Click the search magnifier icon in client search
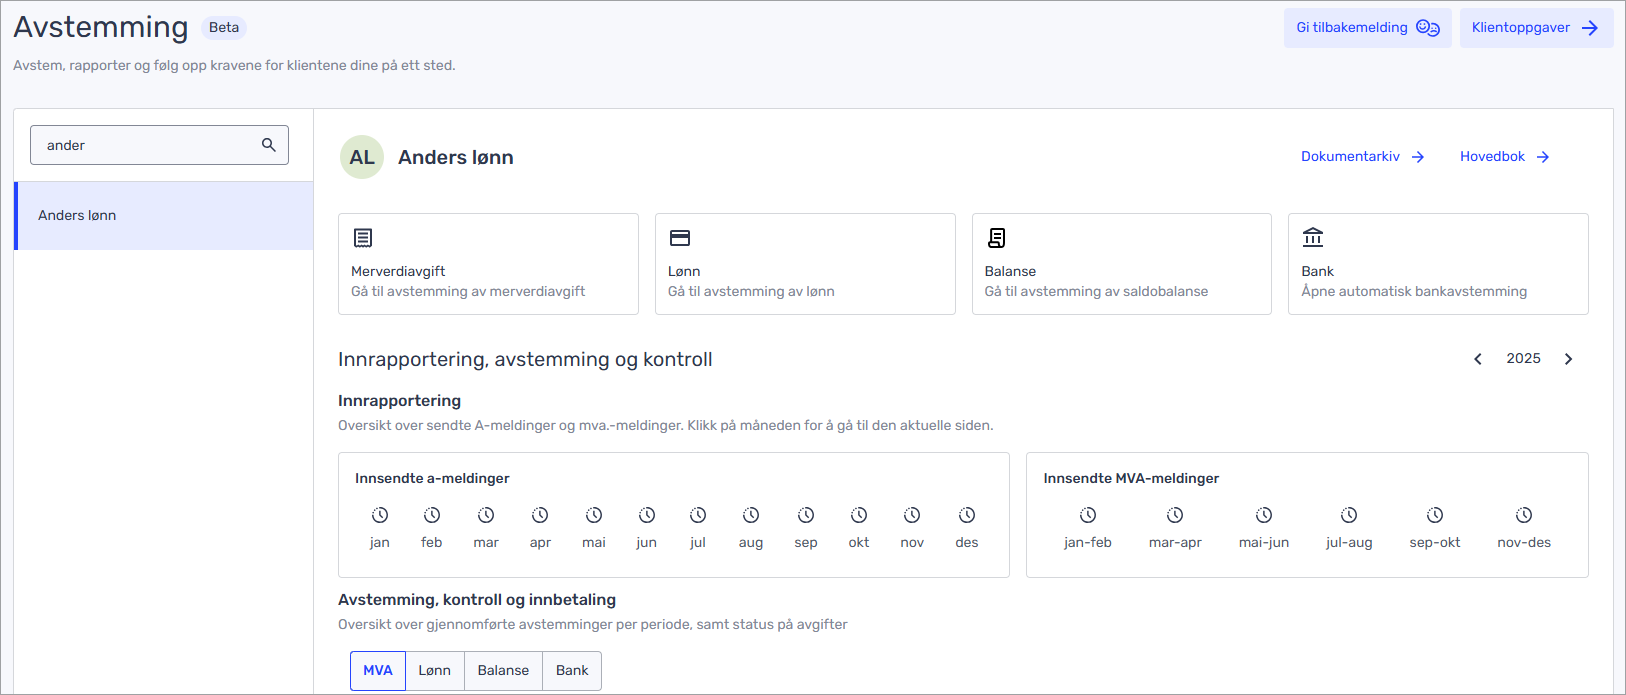 pyautogui.click(x=268, y=145)
